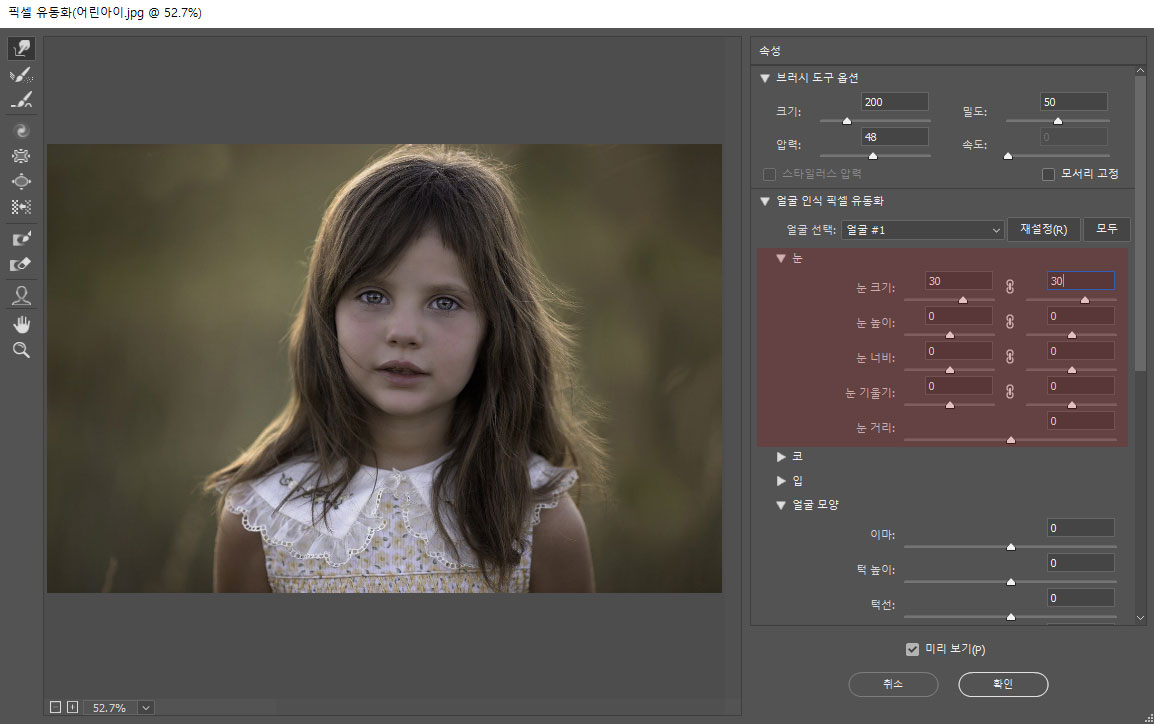Image resolution: width=1154 pixels, height=724 pixels.
Task: Click the 이마 forehead slider
Action: pyautogui.click(x=1010, y=547)
